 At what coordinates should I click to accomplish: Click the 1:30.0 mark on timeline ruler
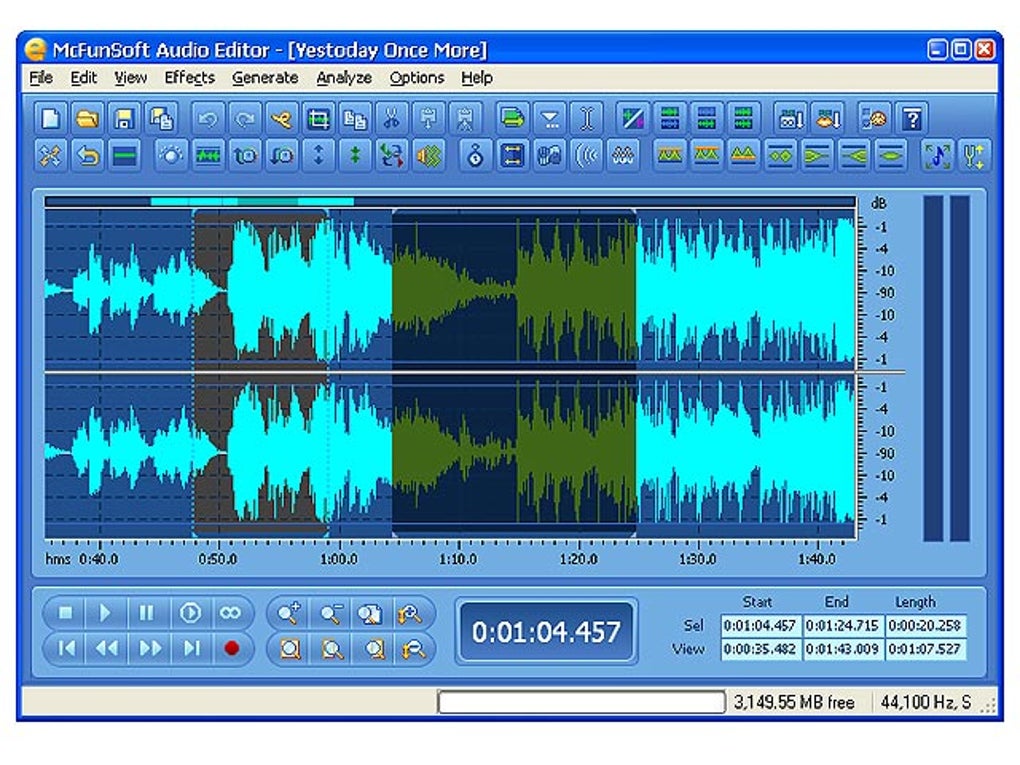(697, 559)
